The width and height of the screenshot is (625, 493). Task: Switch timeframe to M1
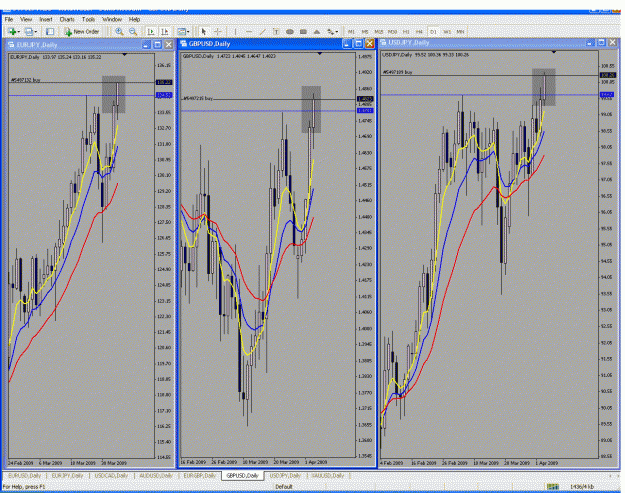pos(351,31)
